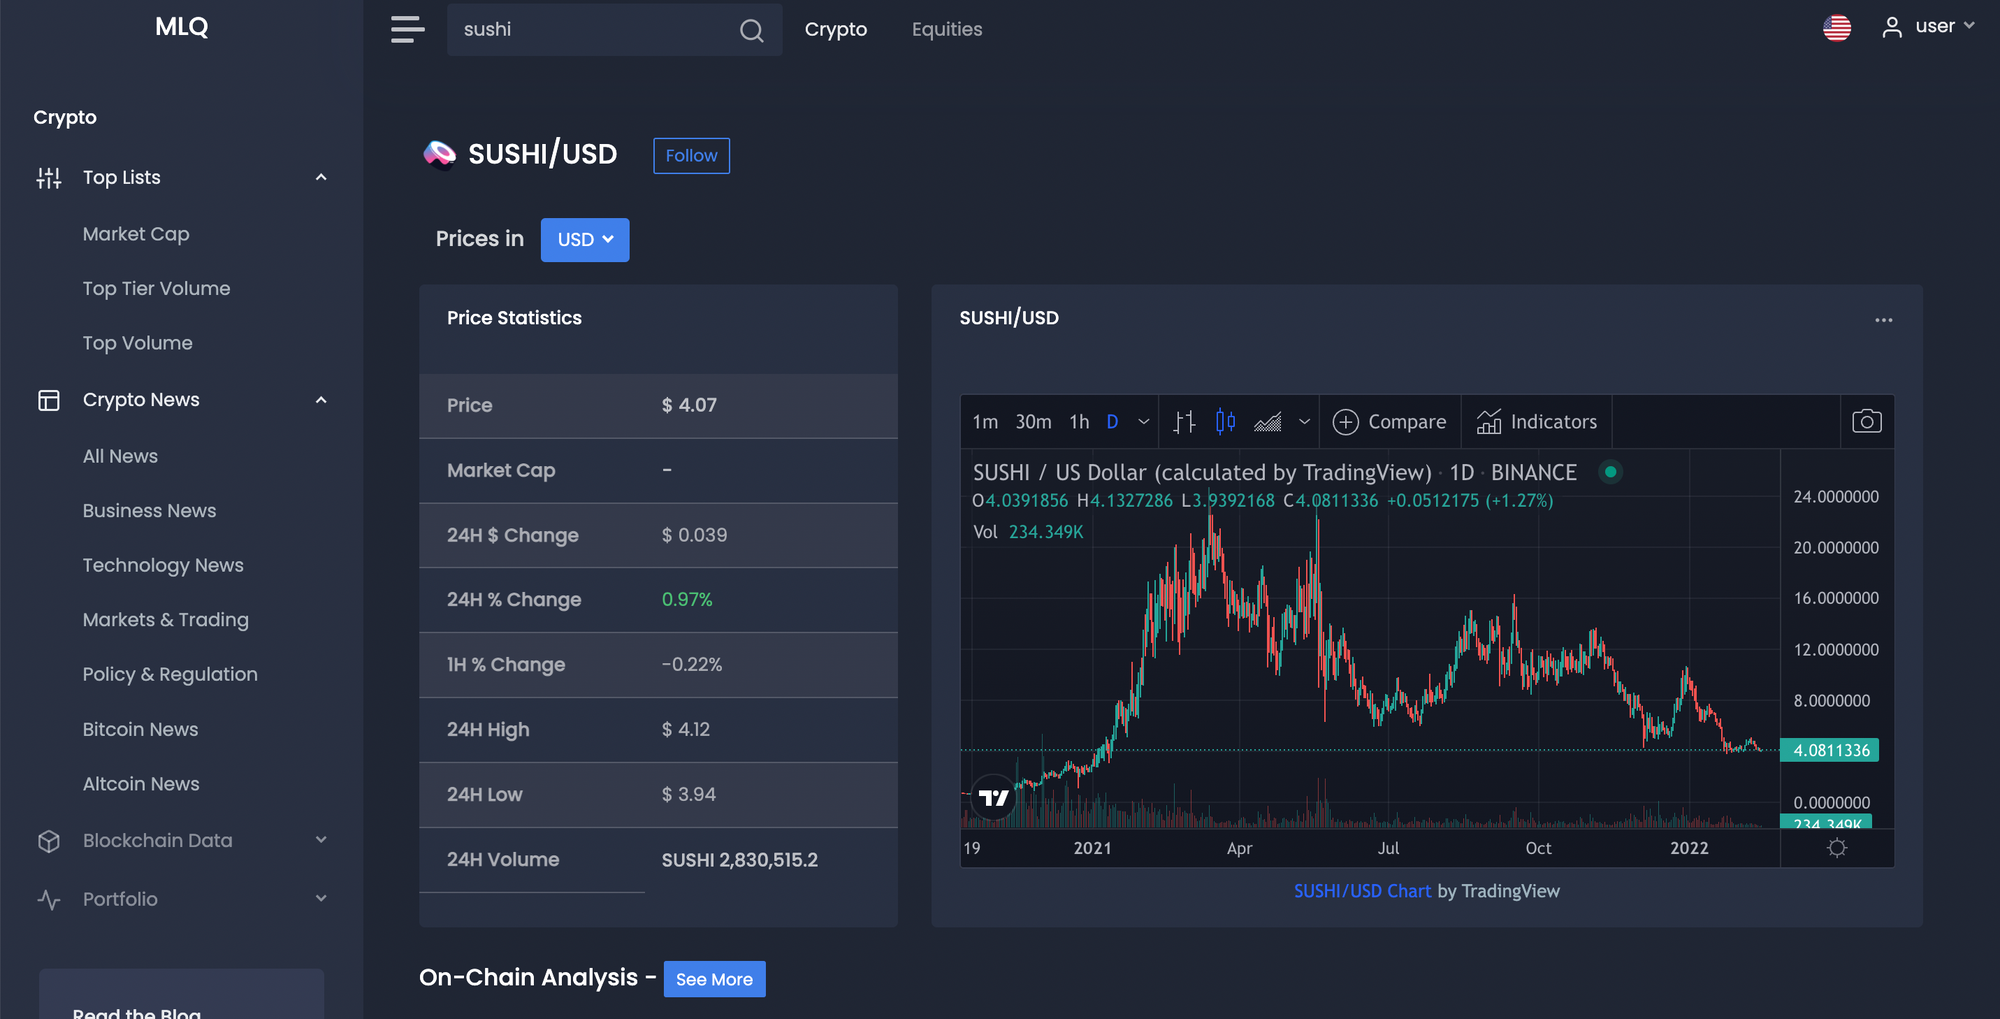Click the SUSHI 2,830,515.2 volume value
The height and width of the screenshot is (1019, 2000).
pyautogui.click(x=740, y=860)
